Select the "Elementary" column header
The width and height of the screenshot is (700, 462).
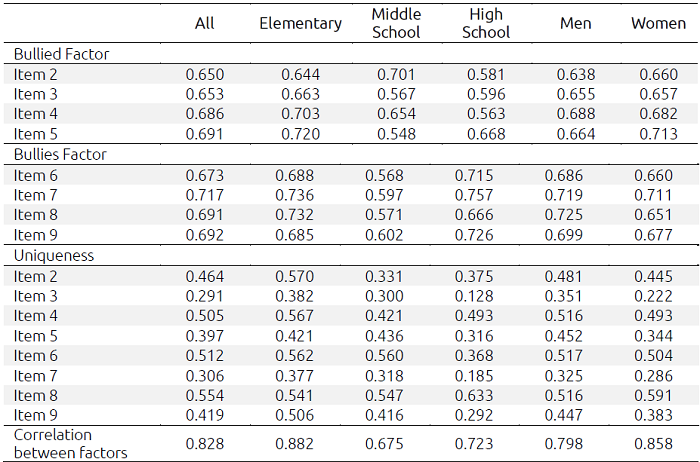(x=300, y=23)
